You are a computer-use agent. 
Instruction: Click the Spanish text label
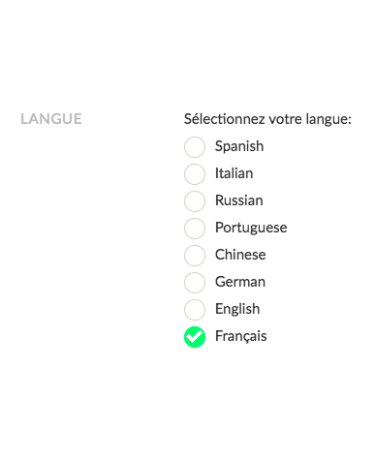239,146
